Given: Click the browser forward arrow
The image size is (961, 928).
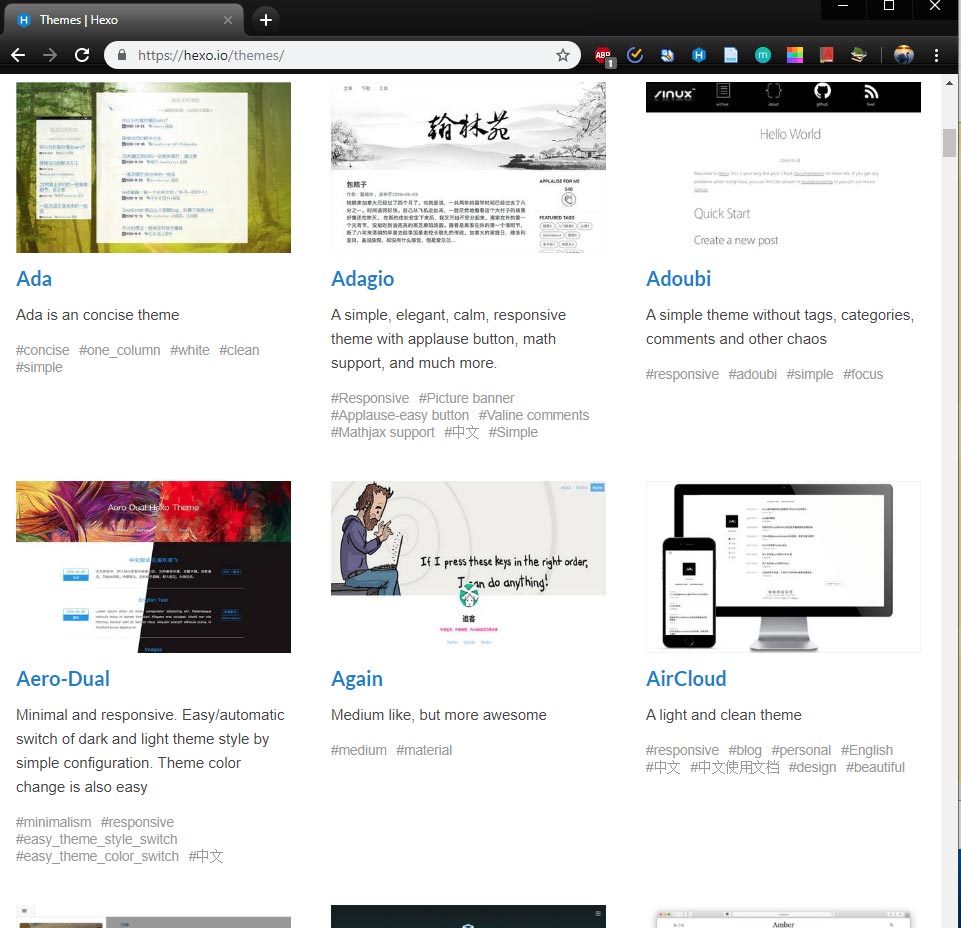Looking at the screenshot, I should click(50, 55).
